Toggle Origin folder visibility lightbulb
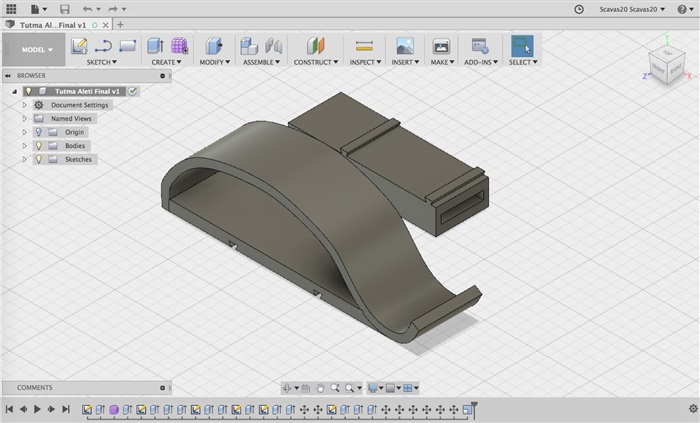Viewport: 700px width, 423px height. (x=38, y=132)
